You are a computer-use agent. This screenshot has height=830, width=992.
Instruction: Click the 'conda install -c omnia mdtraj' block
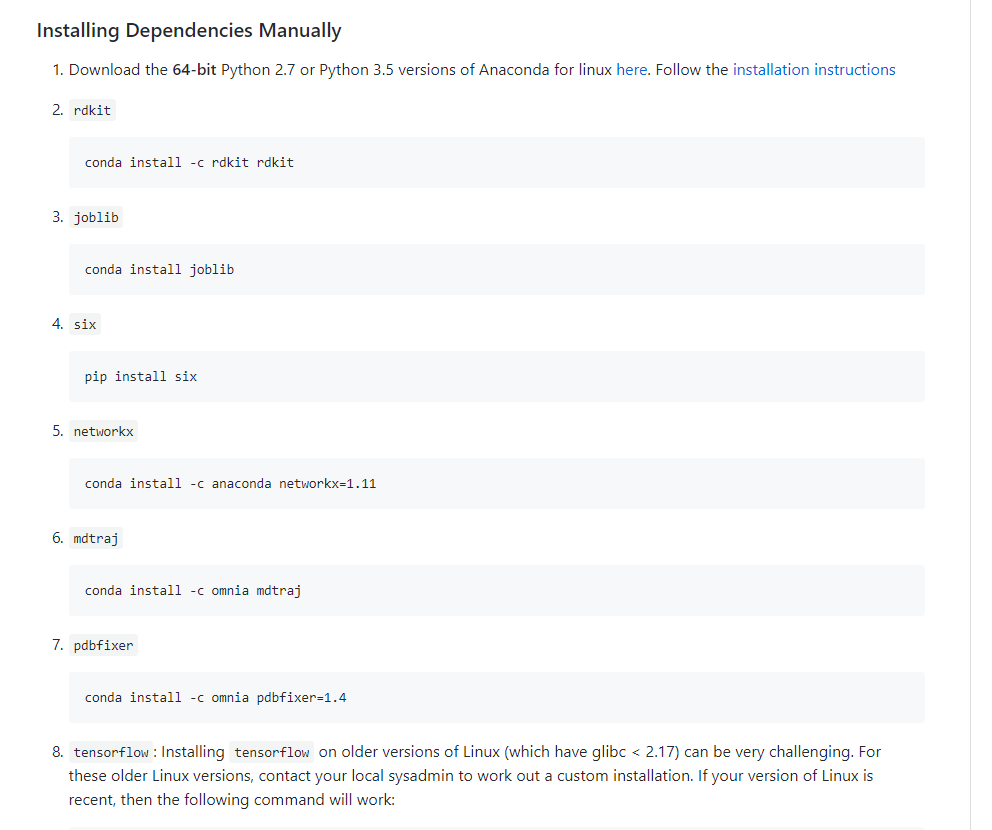click(x=497, y=590)
